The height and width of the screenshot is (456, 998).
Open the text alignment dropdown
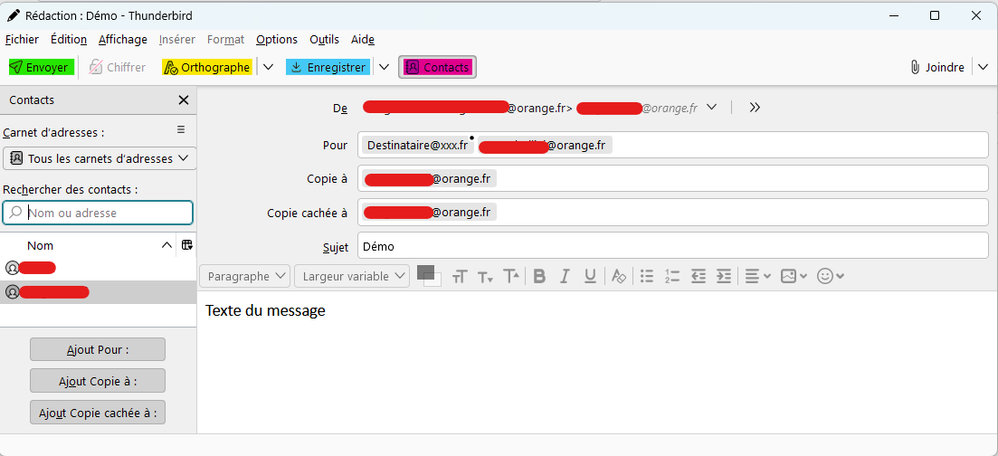tap(758, 276)
